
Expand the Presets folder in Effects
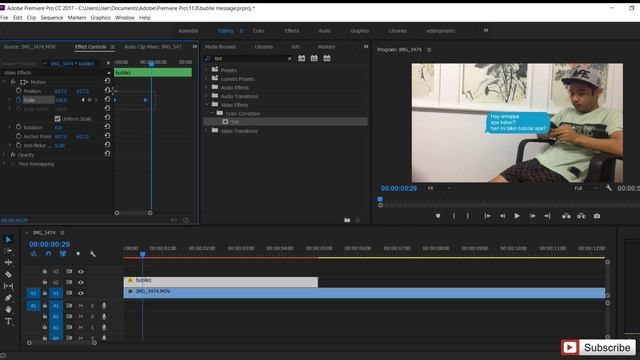pyautogui.click(x=206, y=70)
